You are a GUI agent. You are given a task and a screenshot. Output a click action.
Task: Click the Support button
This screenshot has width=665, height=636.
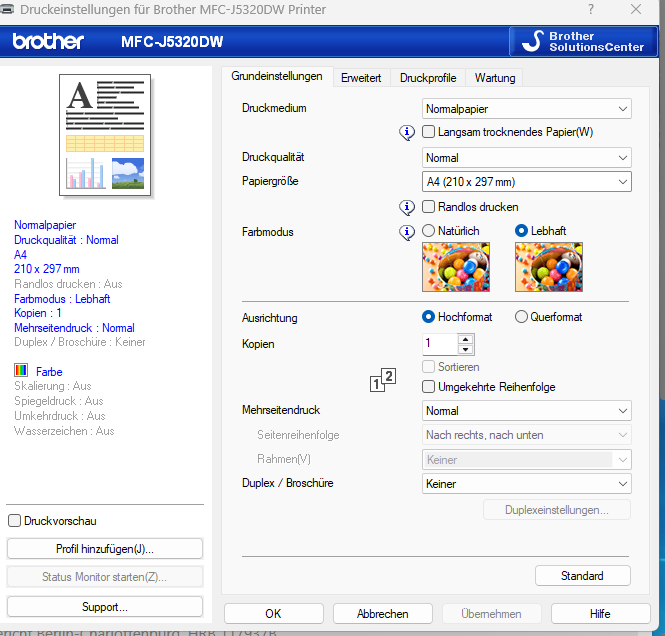coord(105,607)
